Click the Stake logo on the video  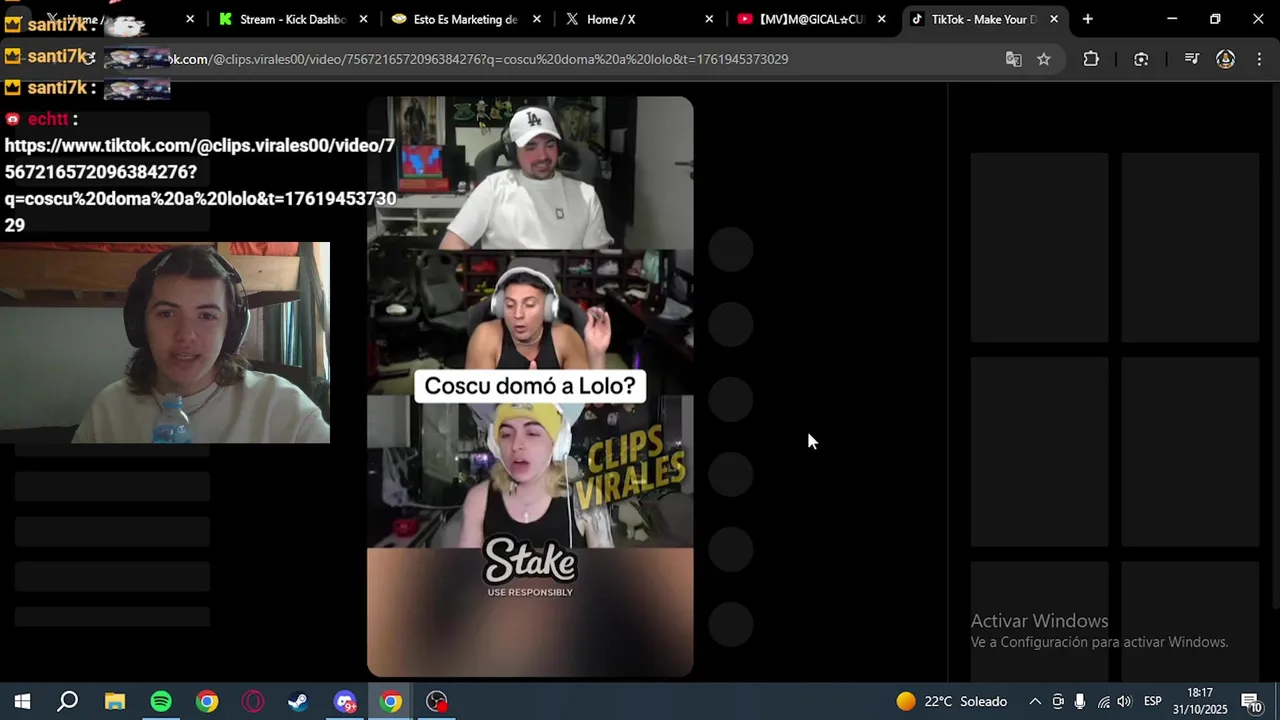(530, 562)
